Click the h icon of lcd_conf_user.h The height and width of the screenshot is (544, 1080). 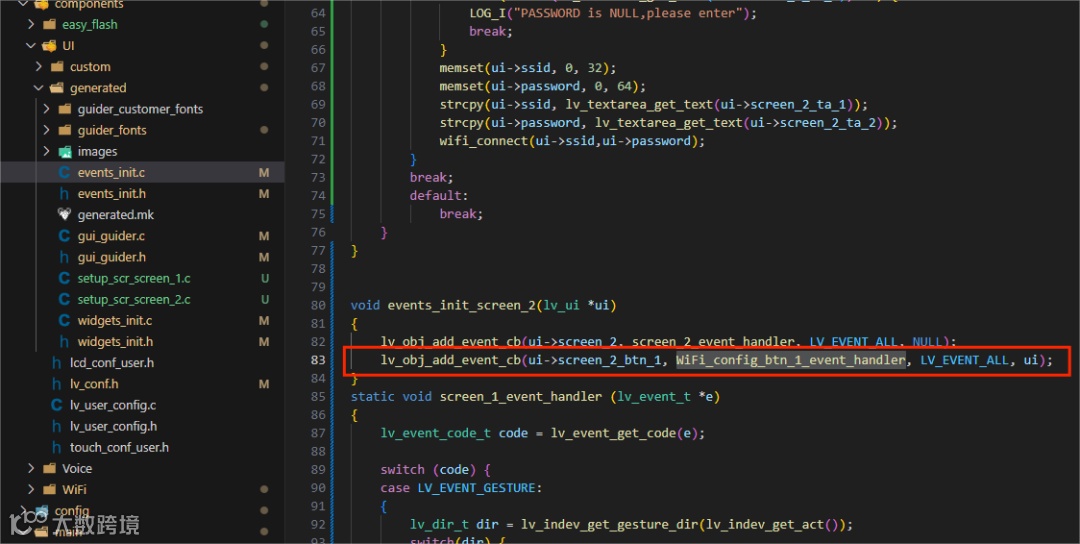57,363
